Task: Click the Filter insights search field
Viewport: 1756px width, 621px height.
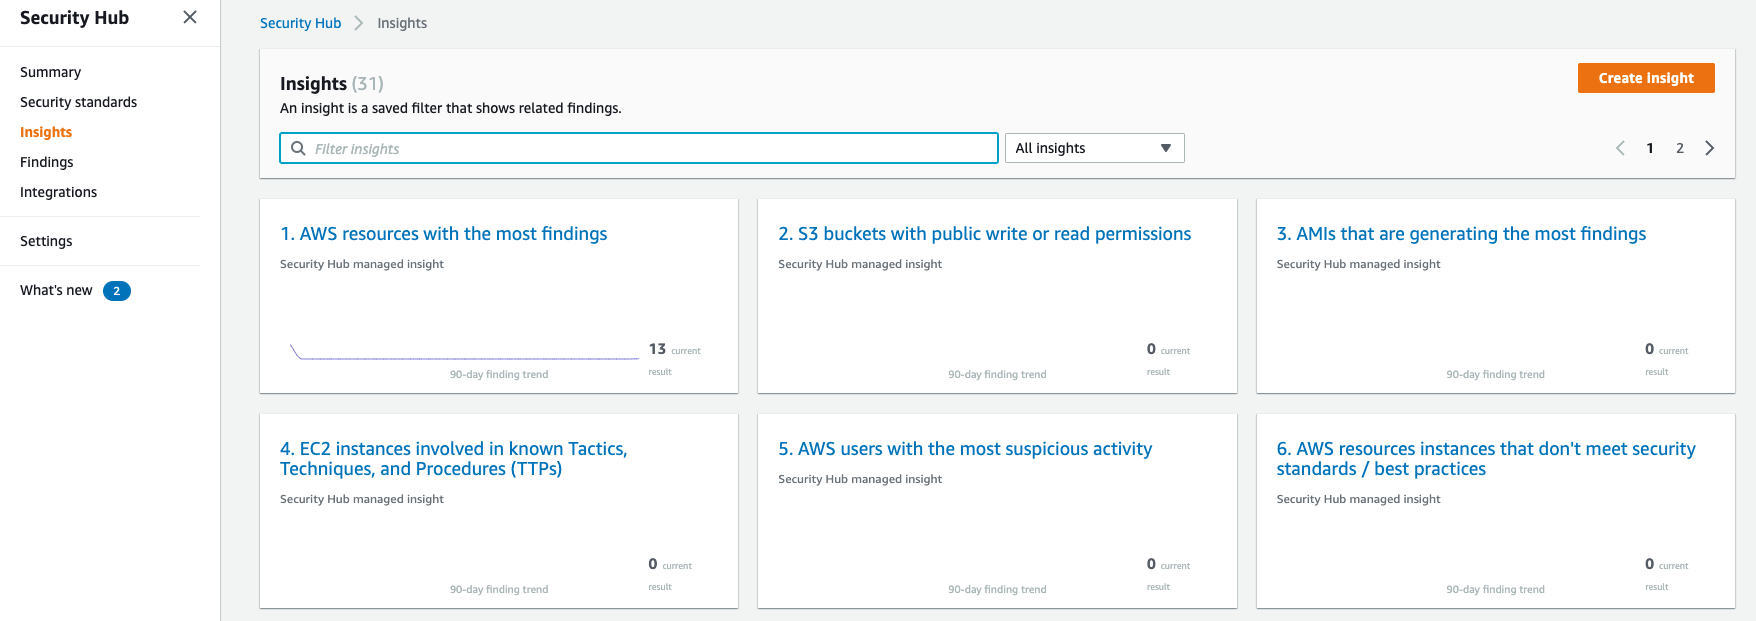Action: pyautogui.click(x=650, y=148)
